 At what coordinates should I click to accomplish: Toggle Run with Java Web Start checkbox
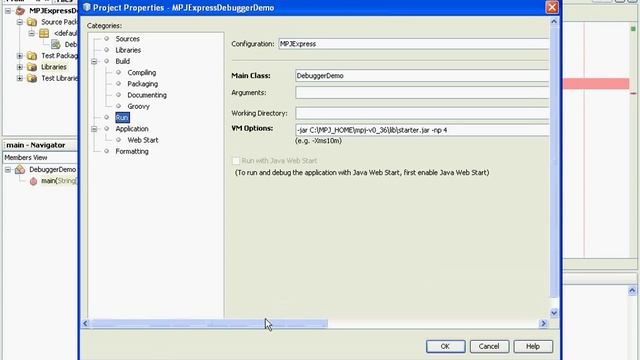236,161
